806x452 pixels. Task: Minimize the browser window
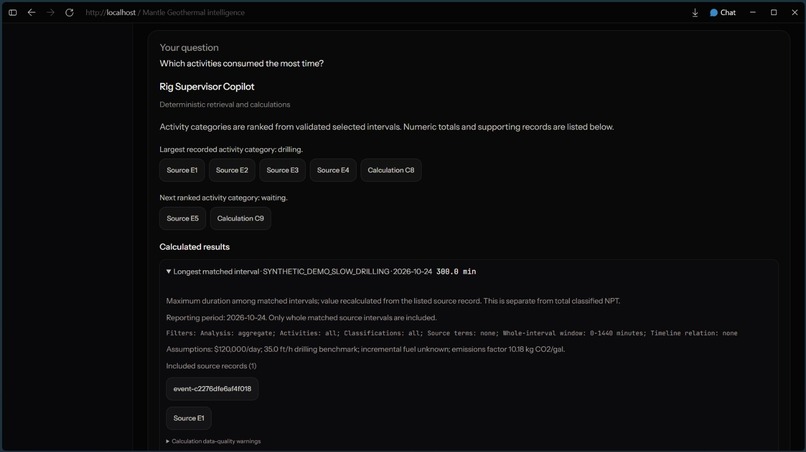(x=753, y=12)
